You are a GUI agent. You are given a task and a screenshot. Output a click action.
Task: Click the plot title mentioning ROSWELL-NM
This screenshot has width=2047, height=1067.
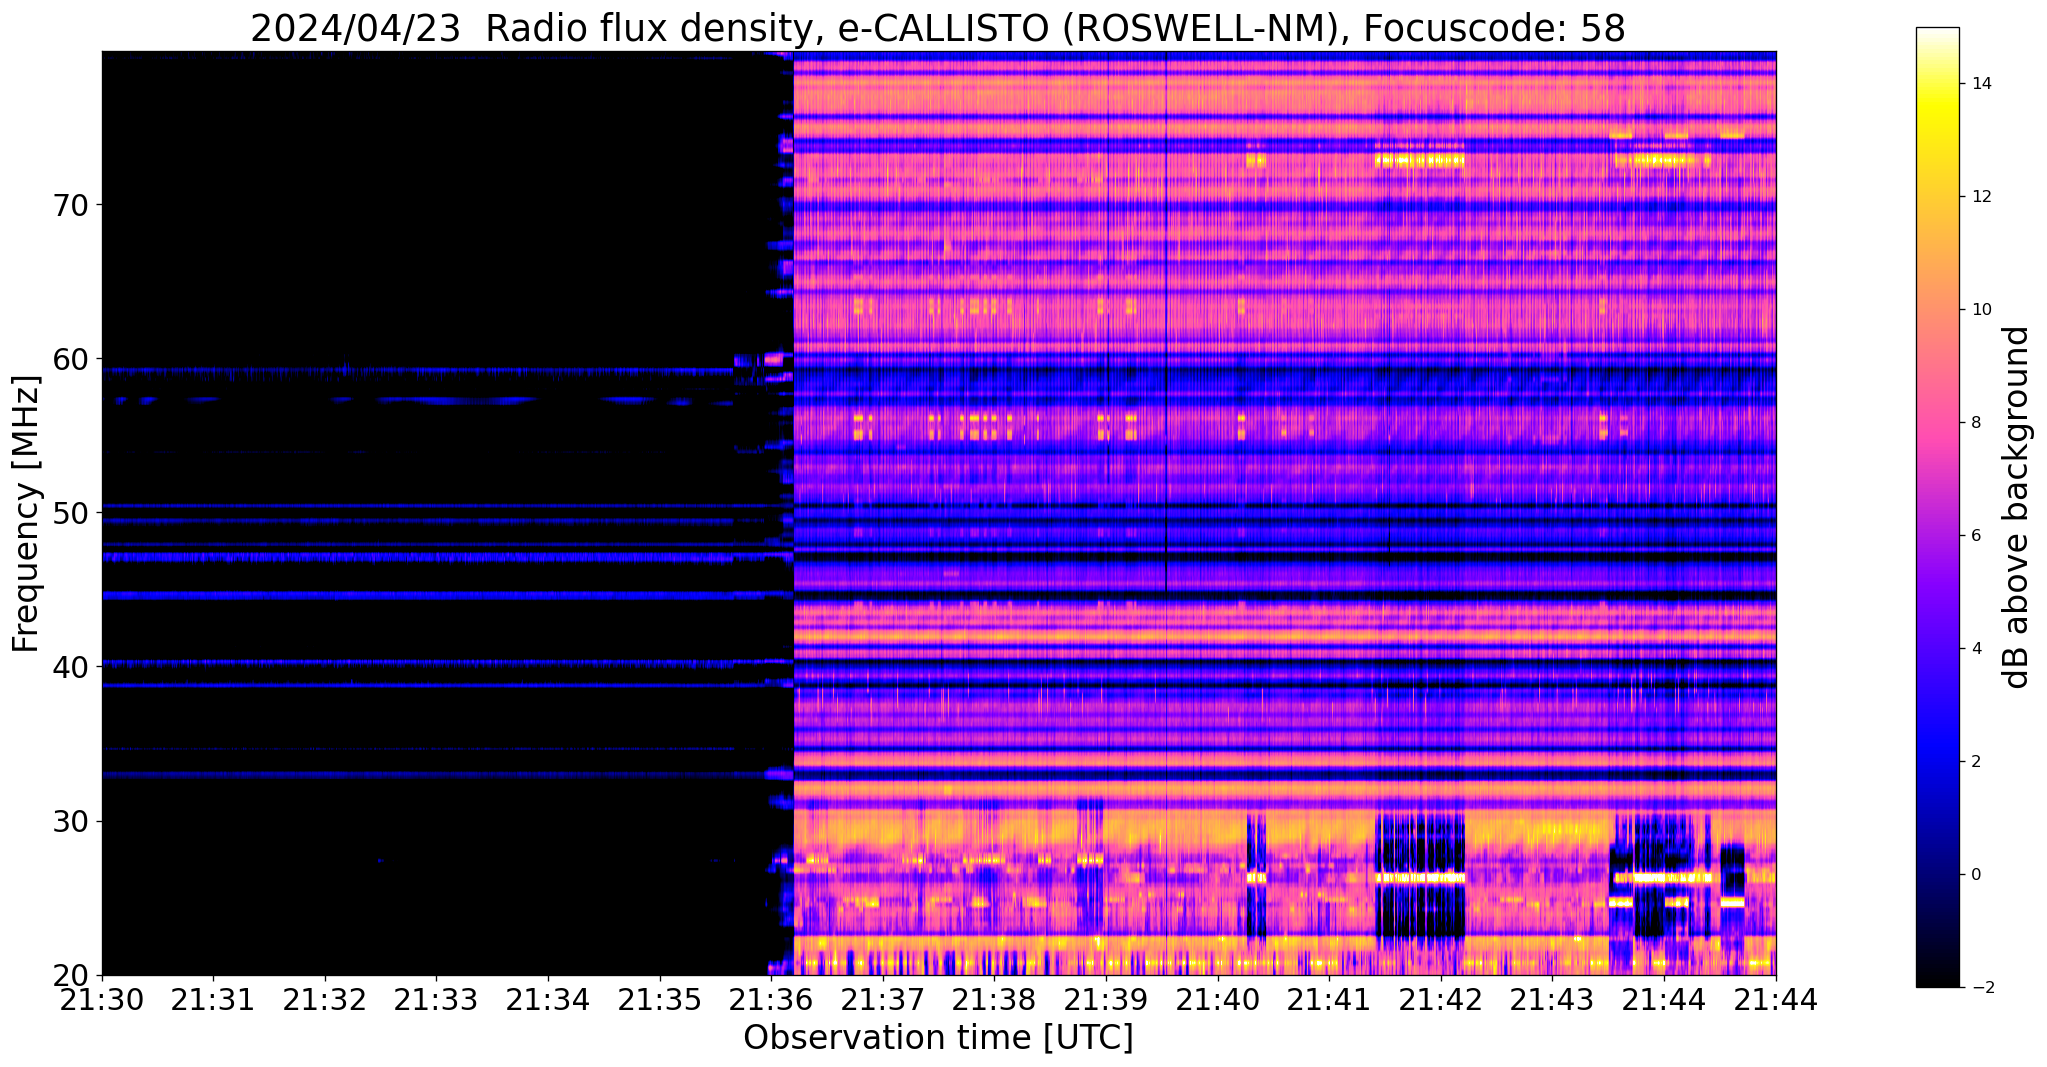[x=938, y=28]
